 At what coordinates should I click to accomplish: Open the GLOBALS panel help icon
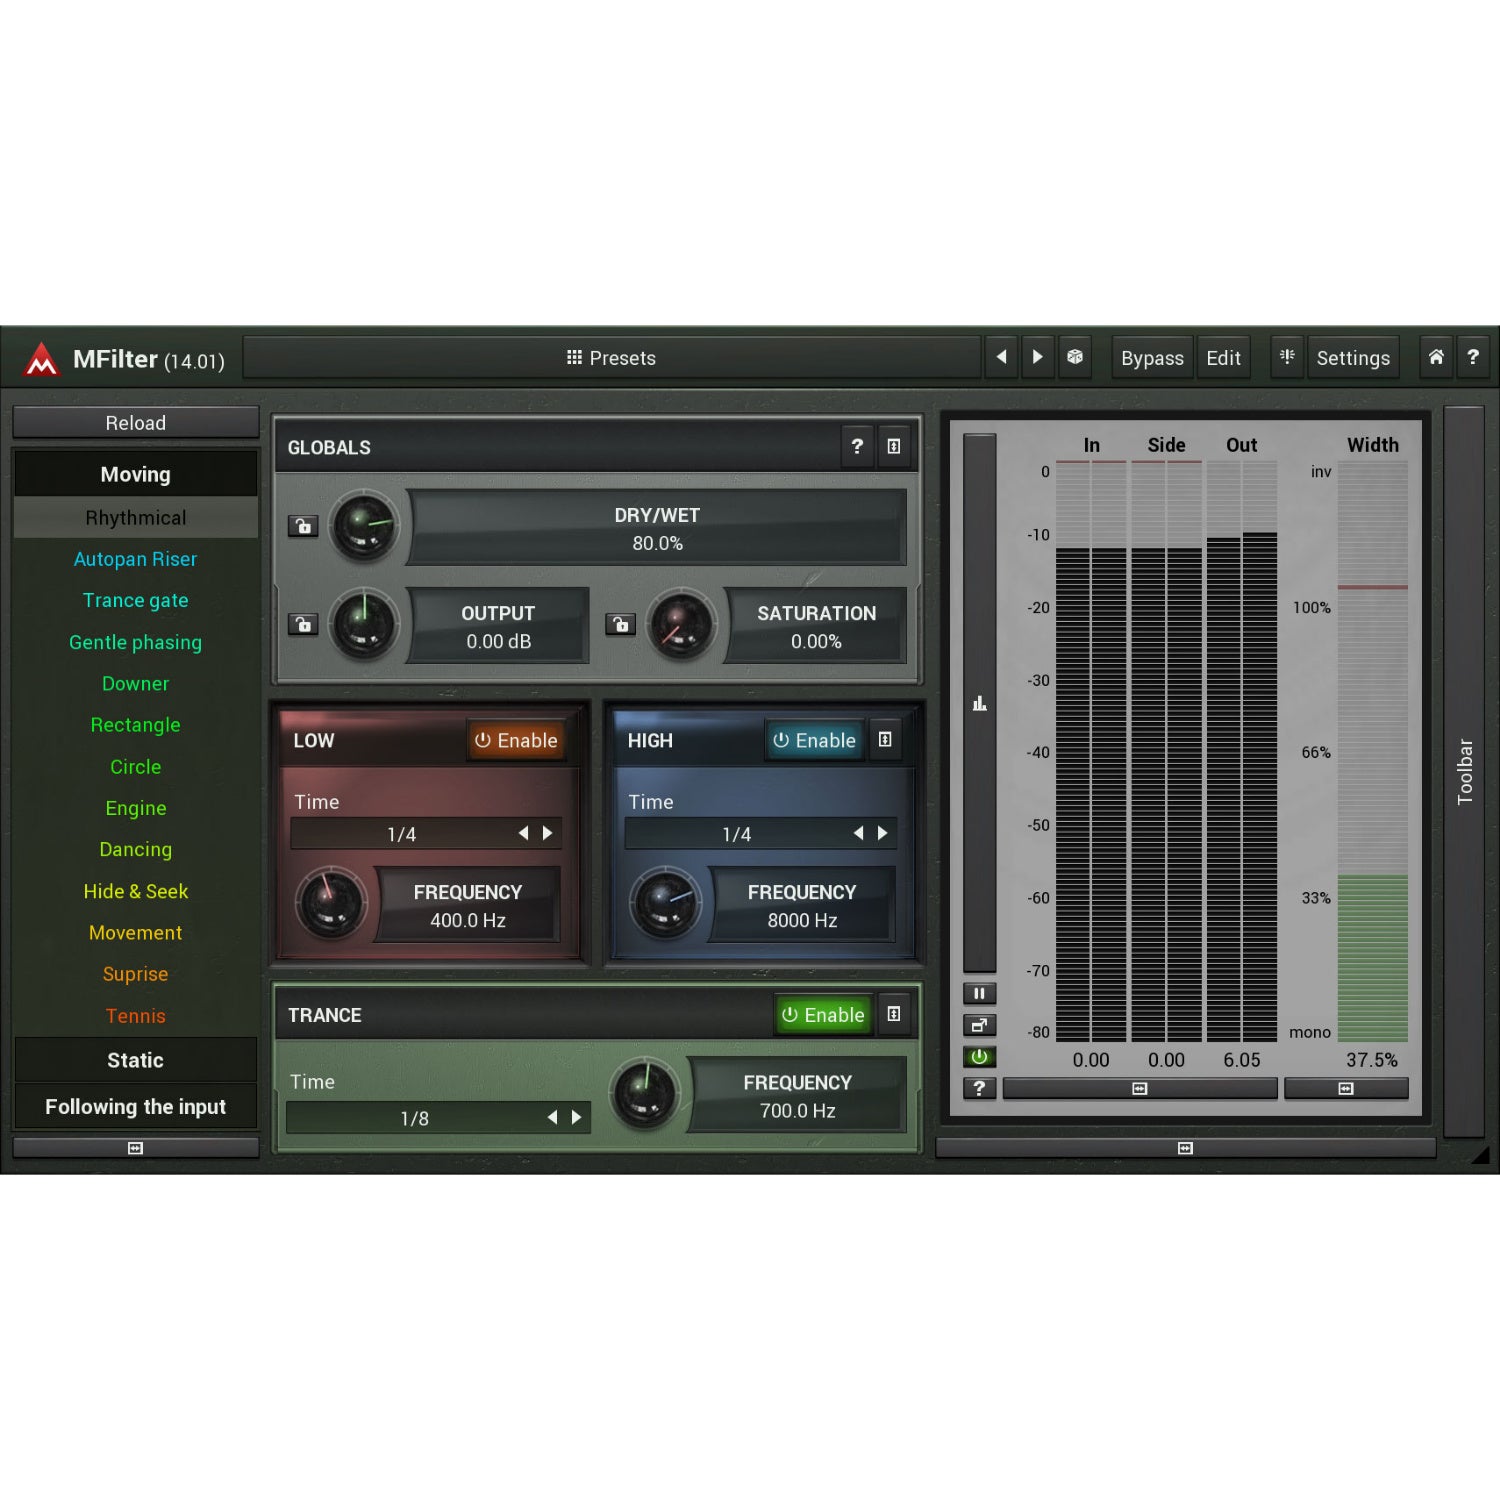click(x=857, y=447)
